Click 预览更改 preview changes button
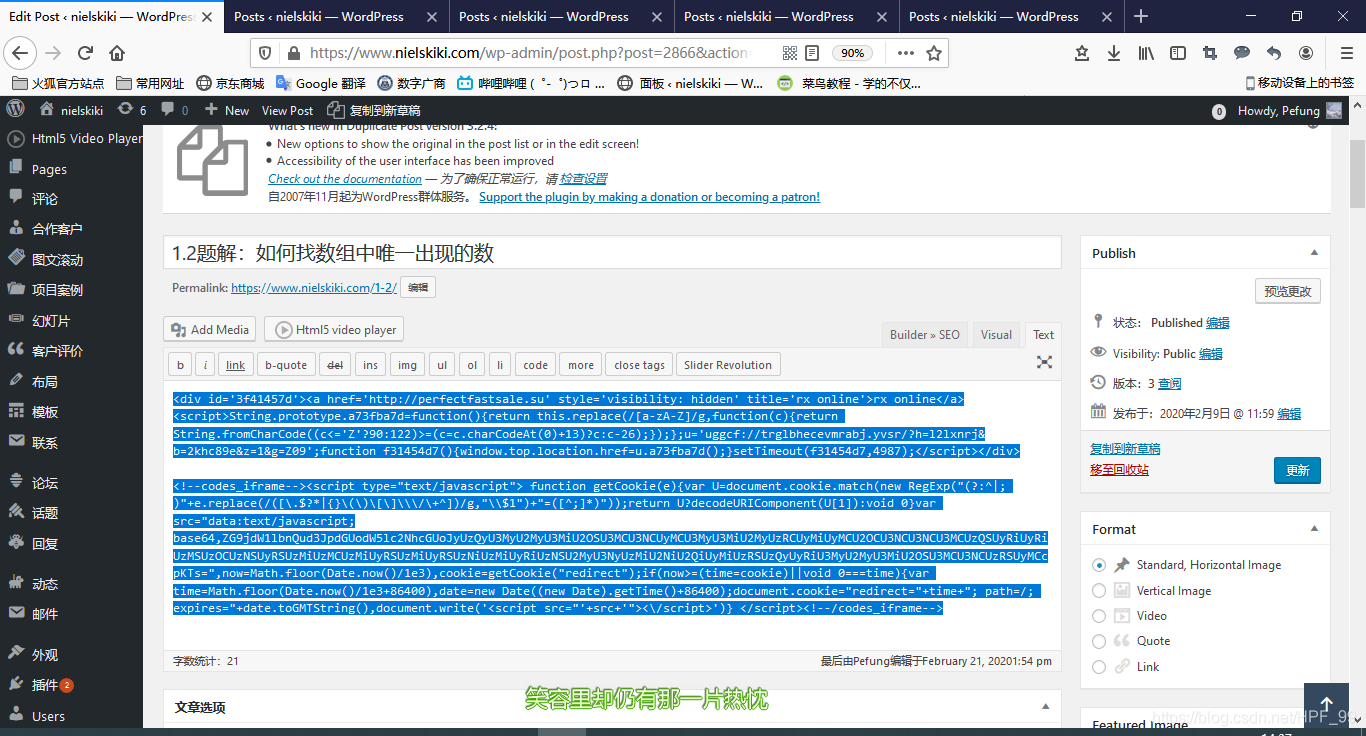The image size is (1366, 736). point(1288,291)
